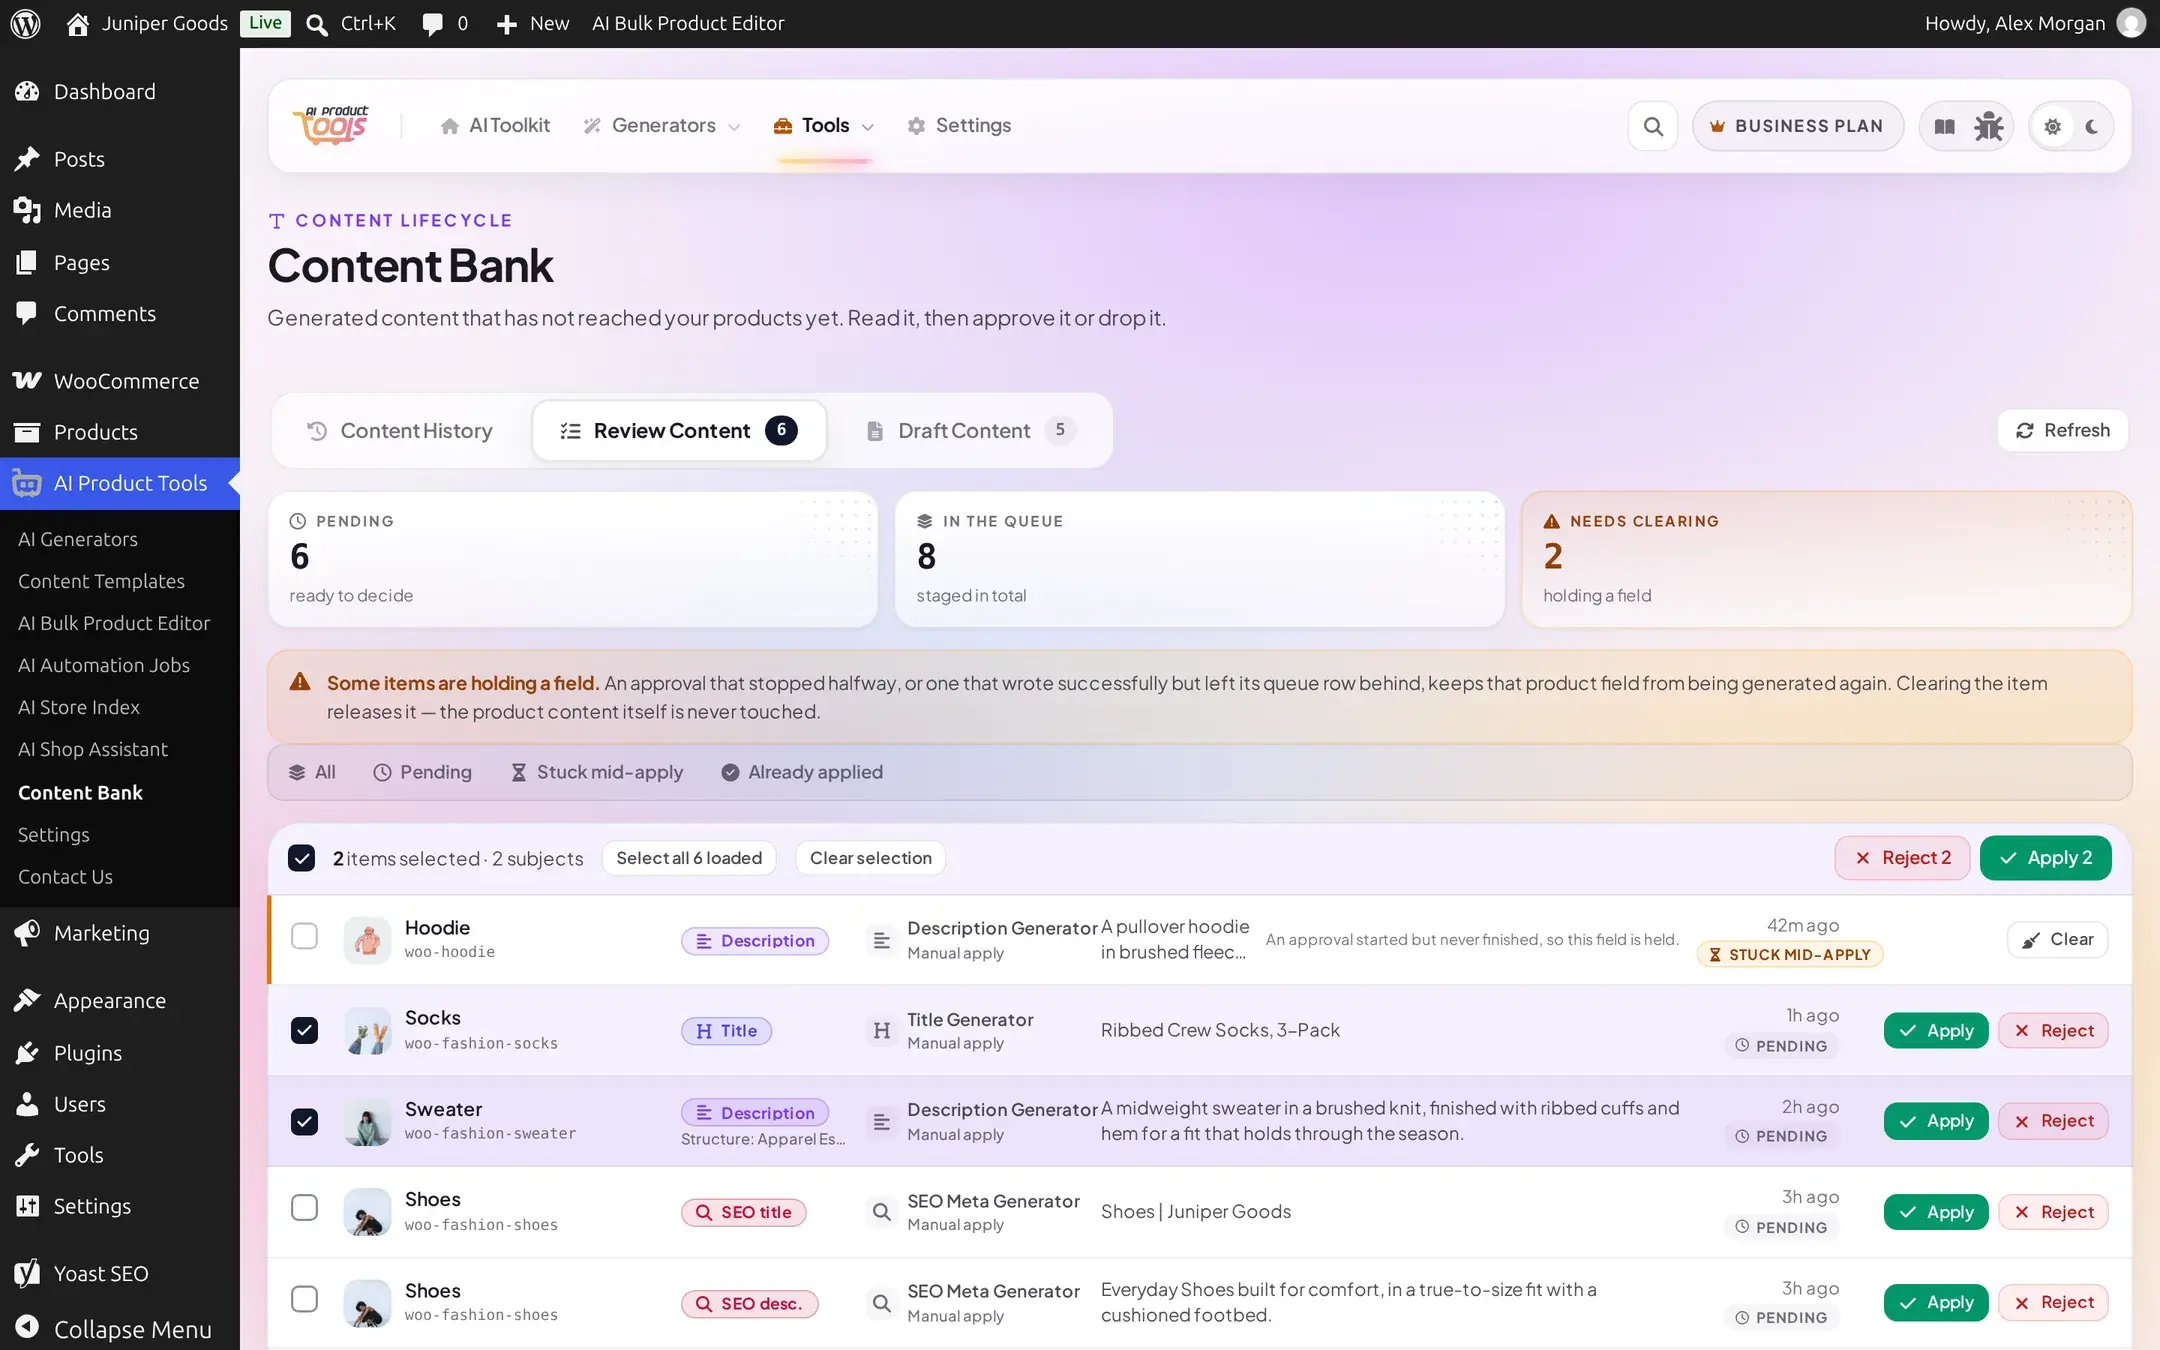Switch to the Draft Content tab
The image size is (2160, 1350).
click(x=971, y=430)
